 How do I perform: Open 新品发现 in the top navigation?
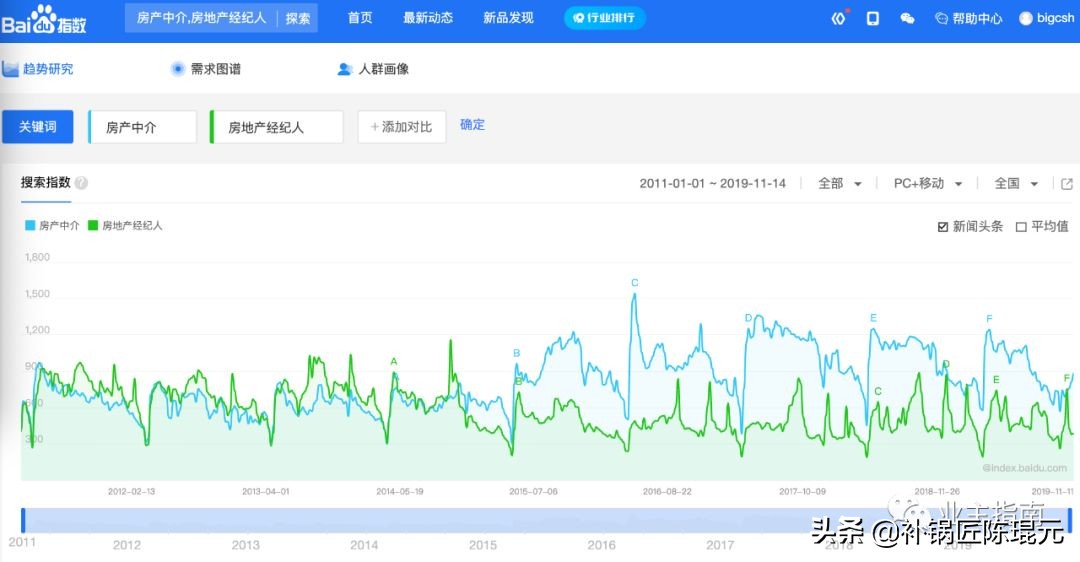(508, 18)
